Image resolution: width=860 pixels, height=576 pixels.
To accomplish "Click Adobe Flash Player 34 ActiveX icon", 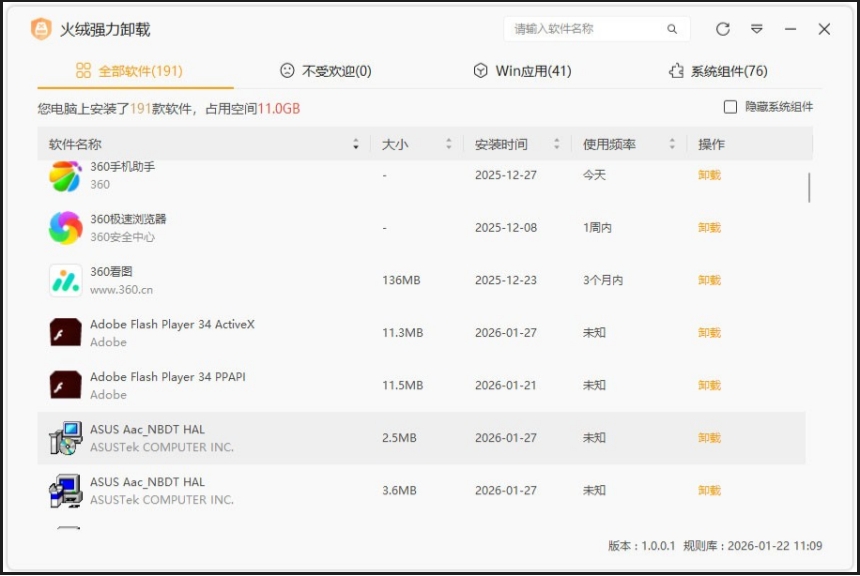I will click(x=65, y=332).
